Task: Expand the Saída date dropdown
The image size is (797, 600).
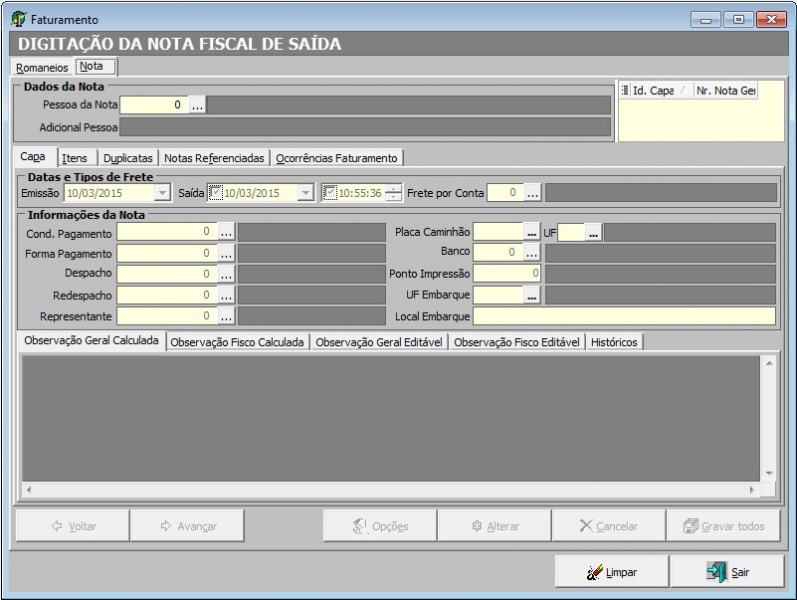Action: pyautogui.click(x=305, y=193)
